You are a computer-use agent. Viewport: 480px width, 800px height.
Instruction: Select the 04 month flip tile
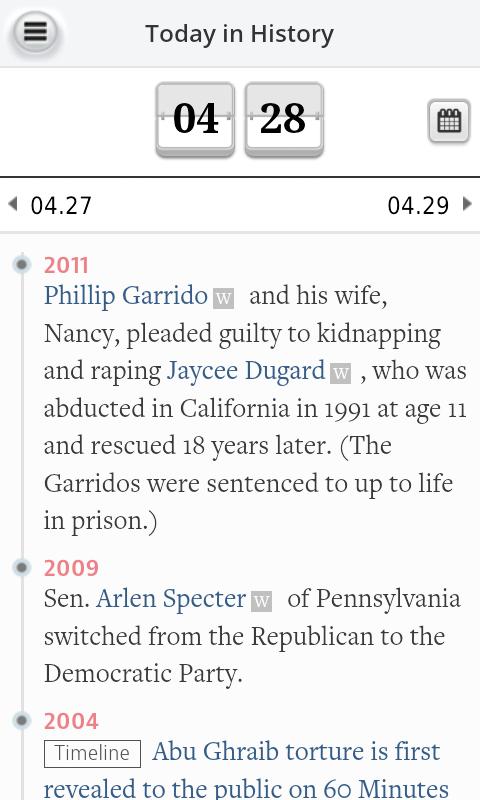(195, 119)
